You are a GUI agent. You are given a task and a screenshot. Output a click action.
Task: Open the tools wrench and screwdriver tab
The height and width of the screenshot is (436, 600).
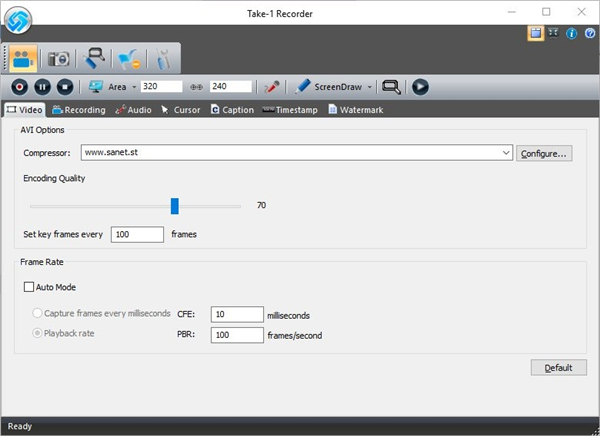coord(164,58)
